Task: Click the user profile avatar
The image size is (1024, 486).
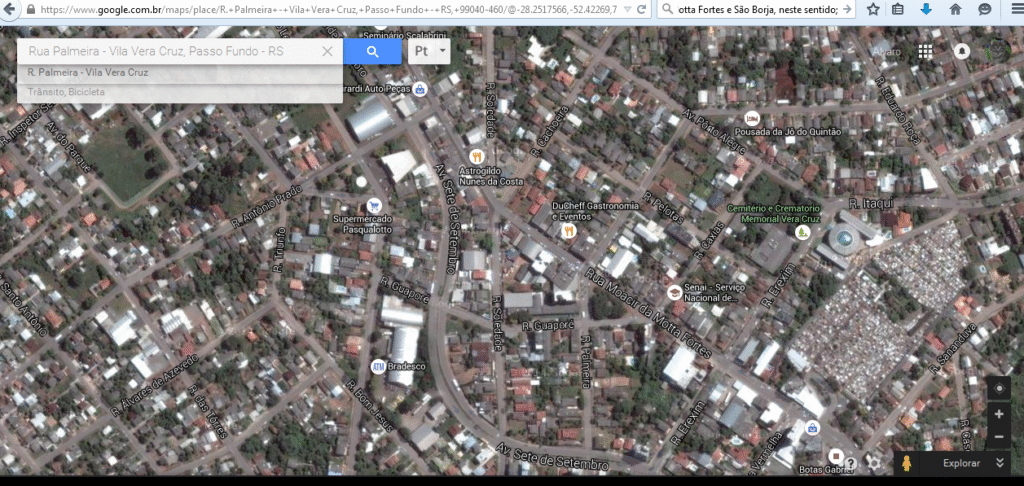Action: [x=996, y=50]
